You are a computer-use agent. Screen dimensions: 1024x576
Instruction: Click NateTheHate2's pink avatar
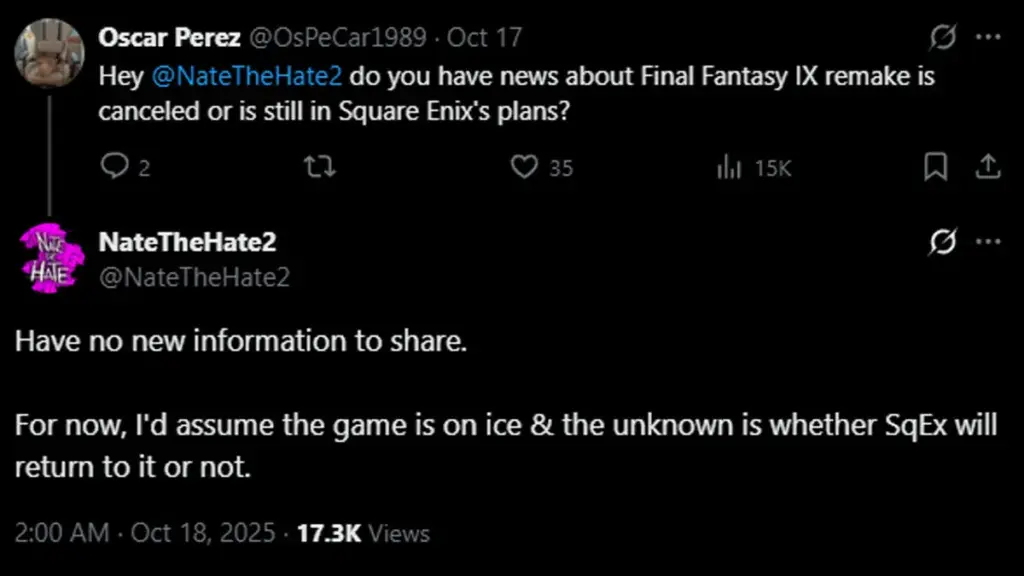pos(49,257)
